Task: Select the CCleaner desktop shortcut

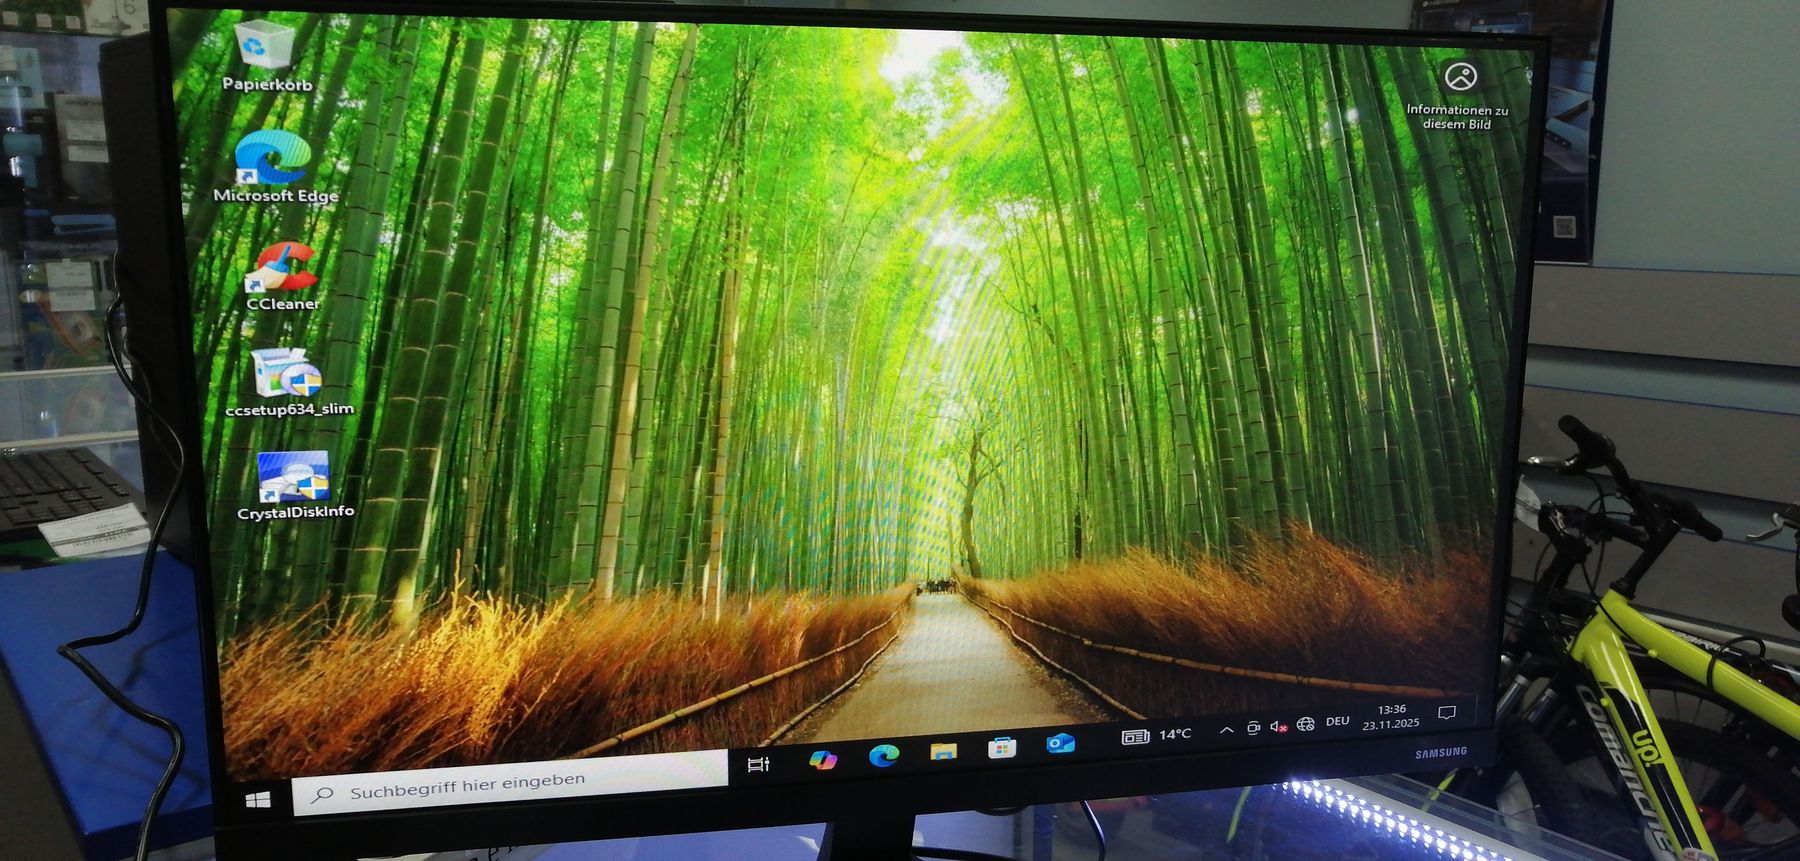Action: (282, 268)
